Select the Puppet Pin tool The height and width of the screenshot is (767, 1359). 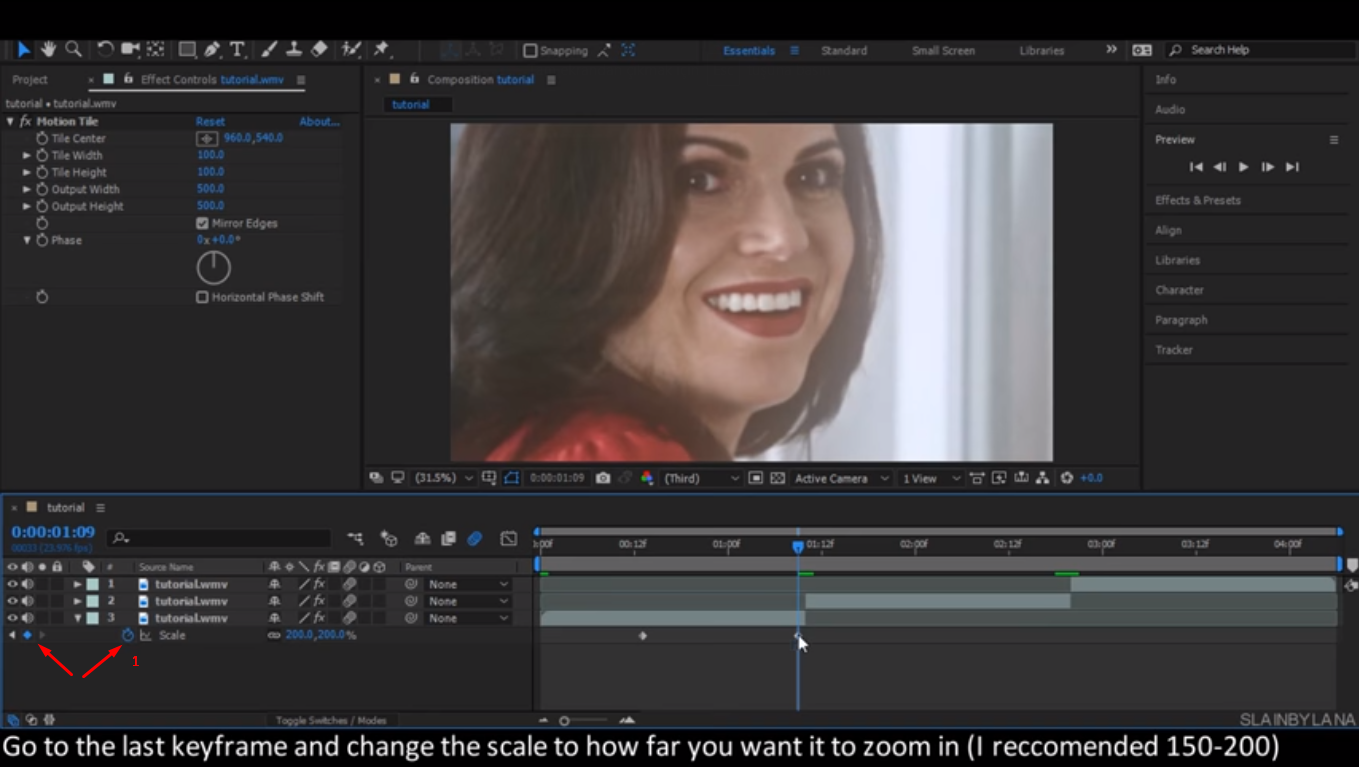pyautogui.click(x=381, y=49)
